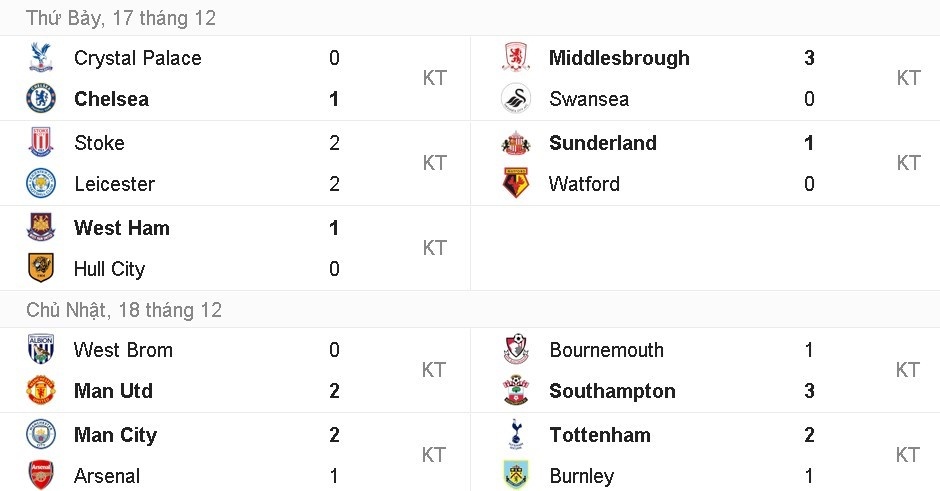The height and width of the screenshot is (491, 940).
Task: Open the West Ham team link
Action: click(122, 228)
